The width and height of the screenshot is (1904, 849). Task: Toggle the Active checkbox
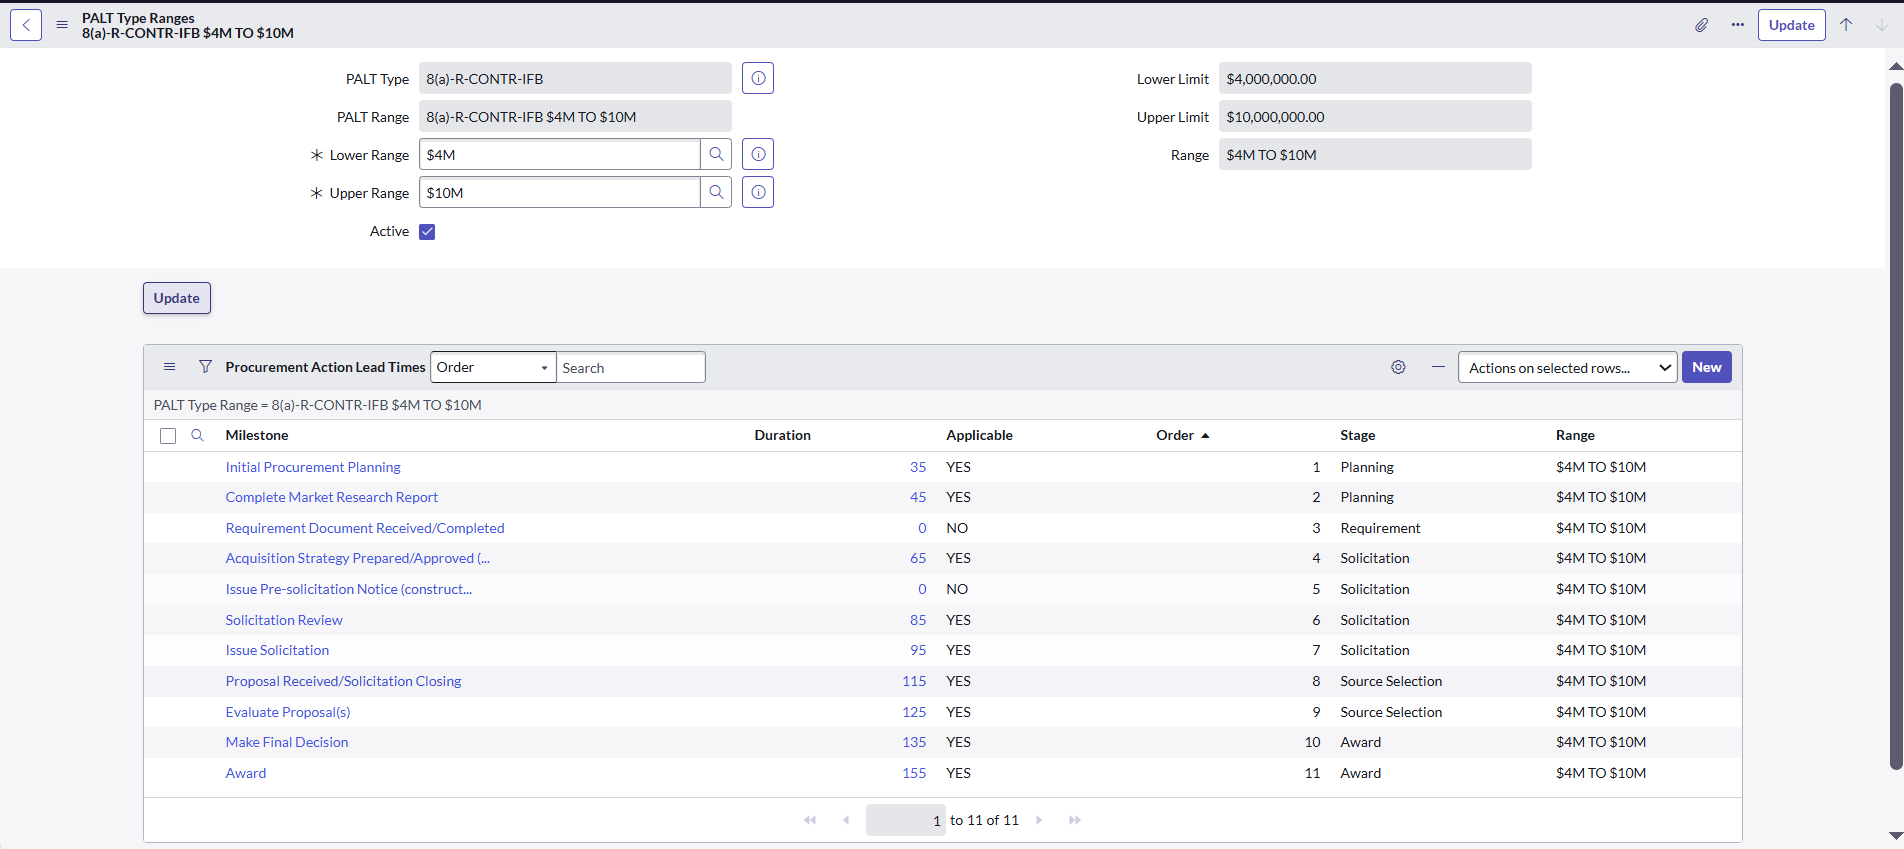point(427,232)
